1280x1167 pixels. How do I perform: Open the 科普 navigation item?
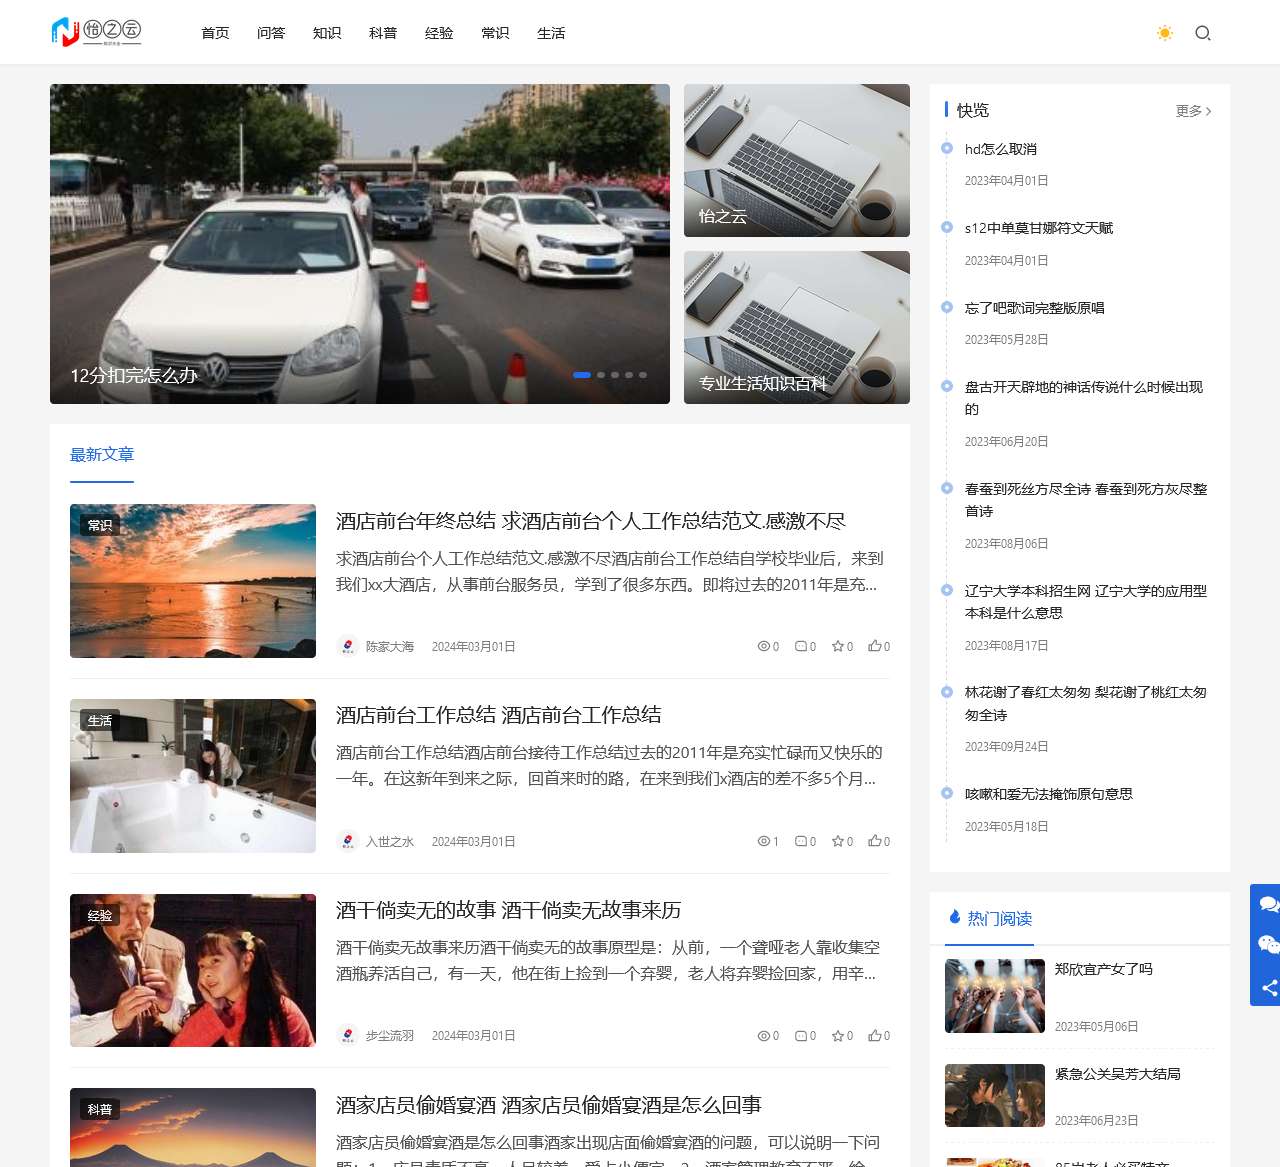pos(383,33)
